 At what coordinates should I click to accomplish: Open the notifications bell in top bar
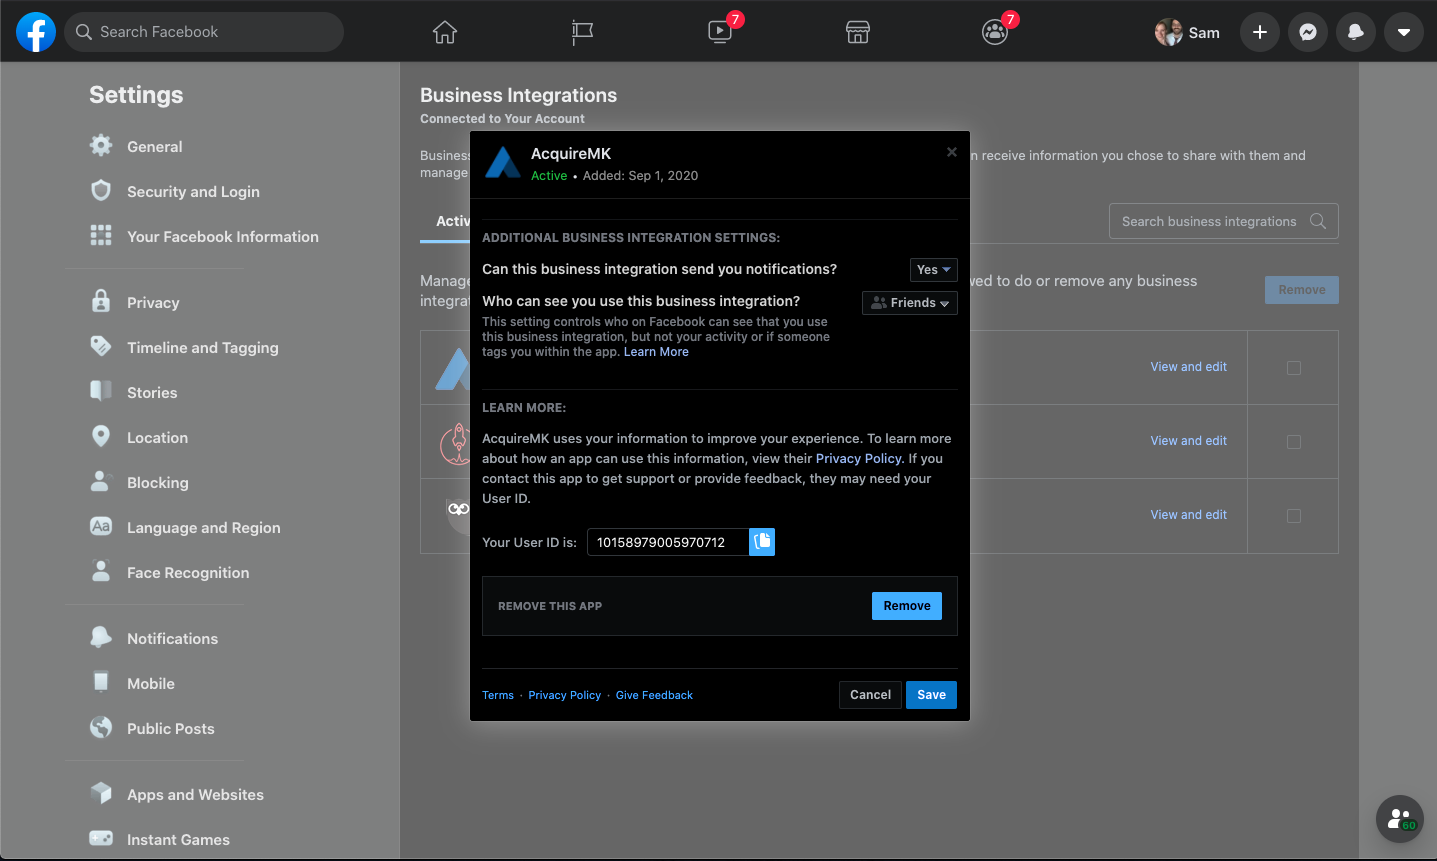[1356, 32]
